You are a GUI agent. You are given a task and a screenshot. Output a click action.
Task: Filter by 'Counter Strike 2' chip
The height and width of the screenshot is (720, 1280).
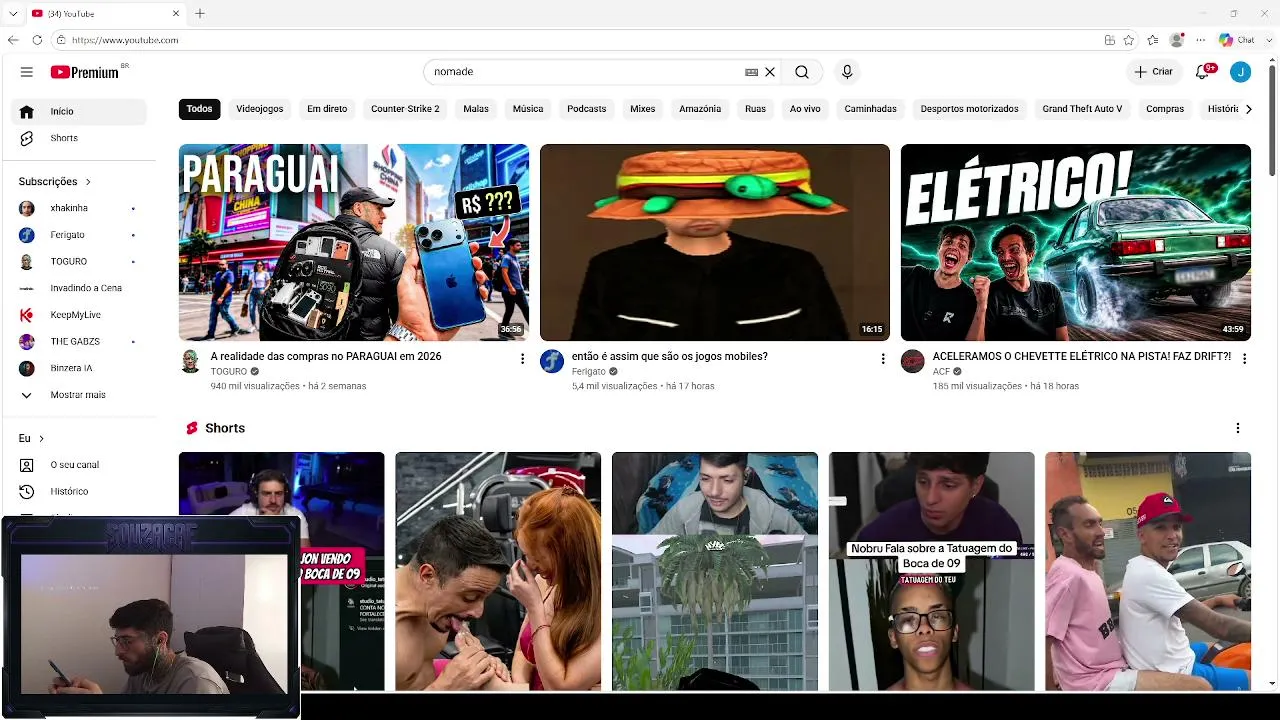[405, 109]
